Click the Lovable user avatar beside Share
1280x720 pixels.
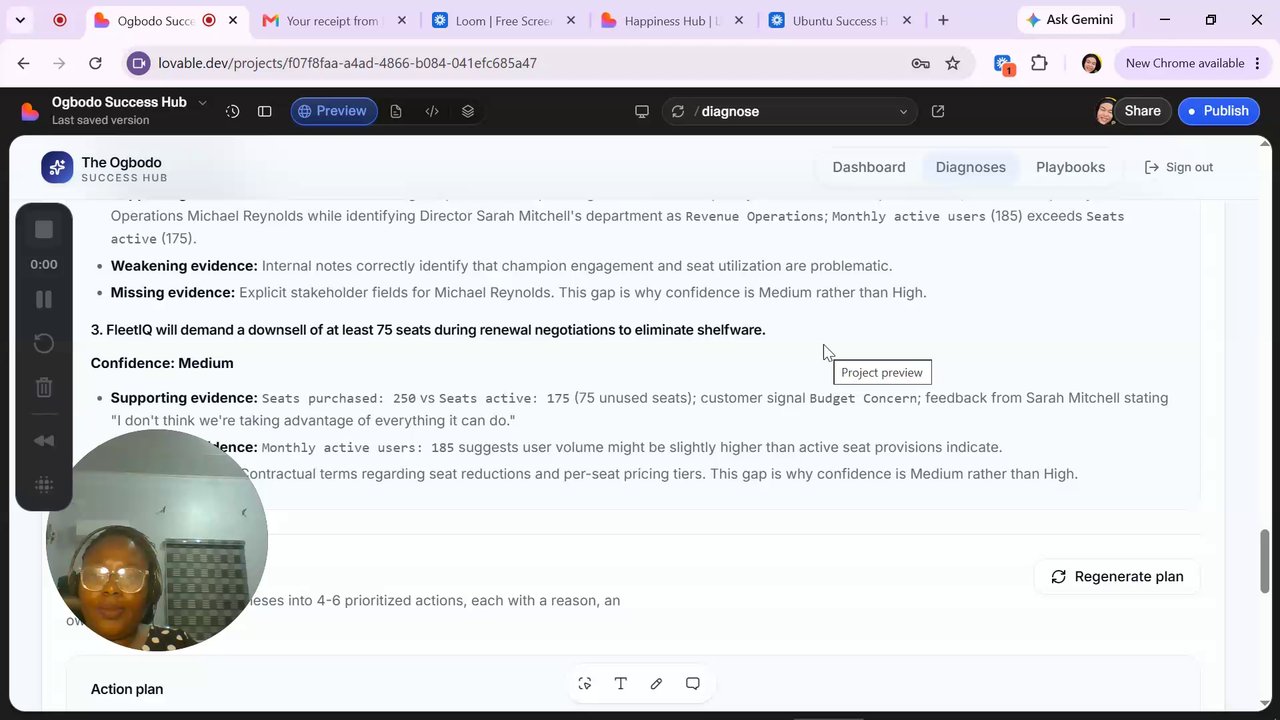(1106, 111)
